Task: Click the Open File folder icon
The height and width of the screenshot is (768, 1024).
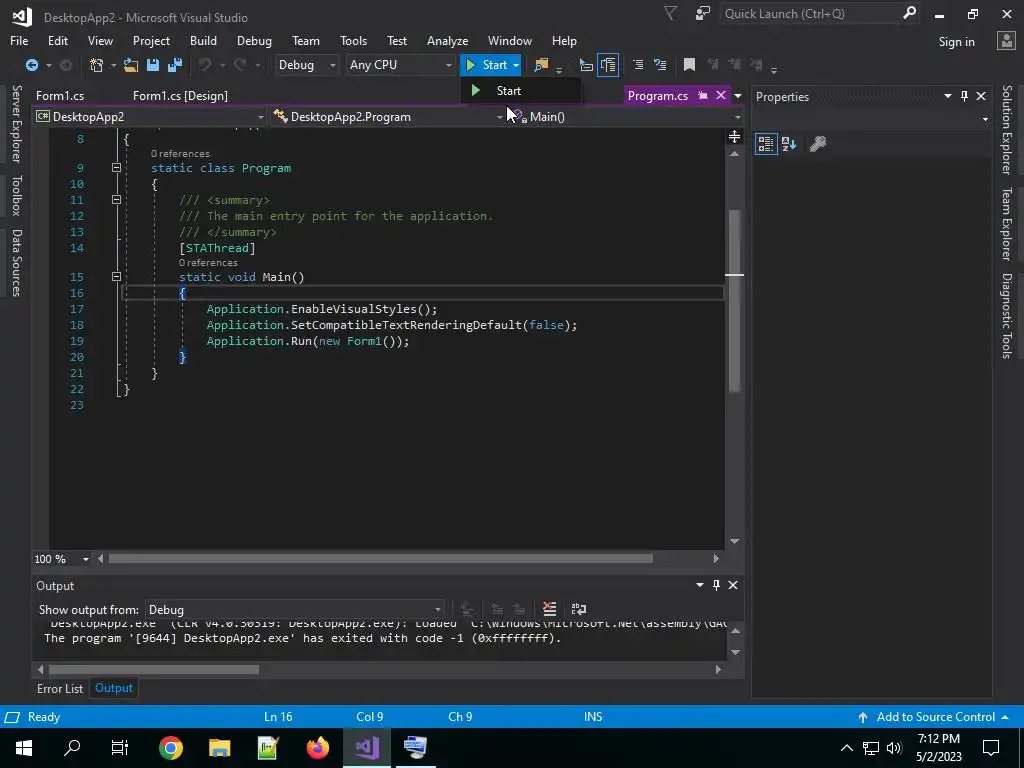Action: (131, 65)
